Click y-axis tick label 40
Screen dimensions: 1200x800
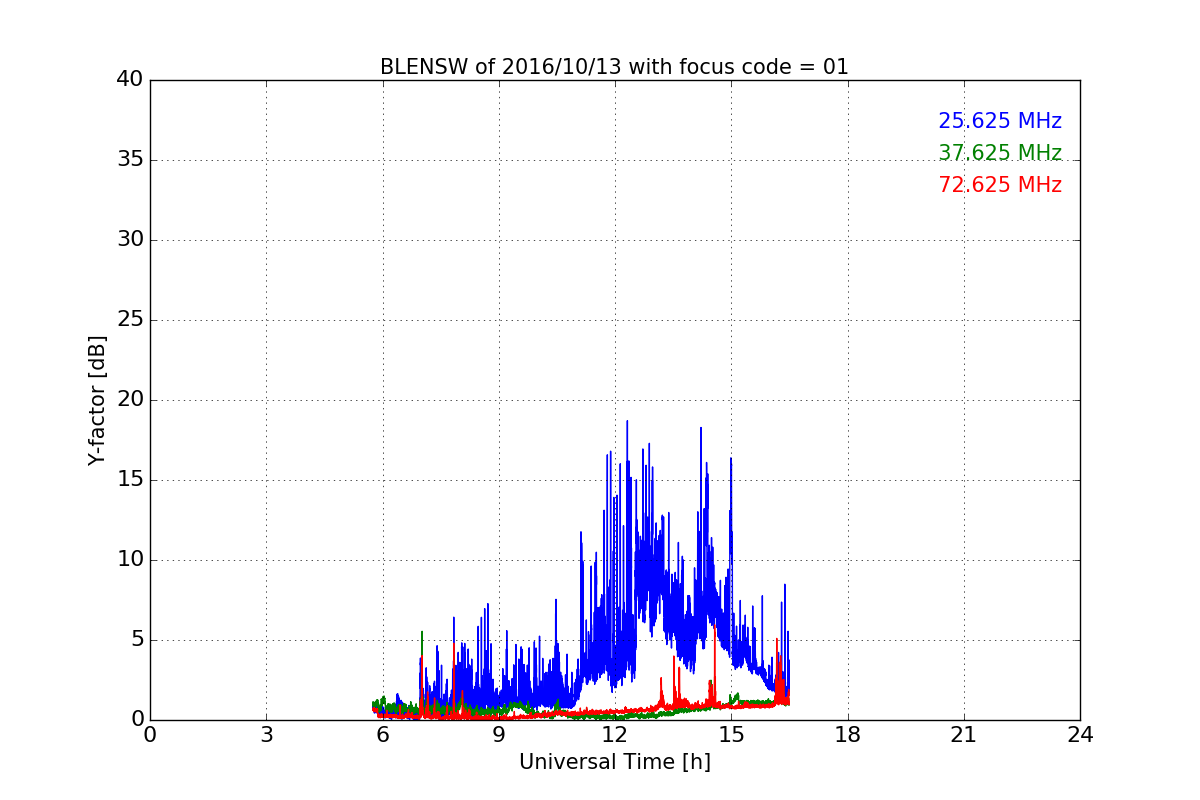point(130,80)
